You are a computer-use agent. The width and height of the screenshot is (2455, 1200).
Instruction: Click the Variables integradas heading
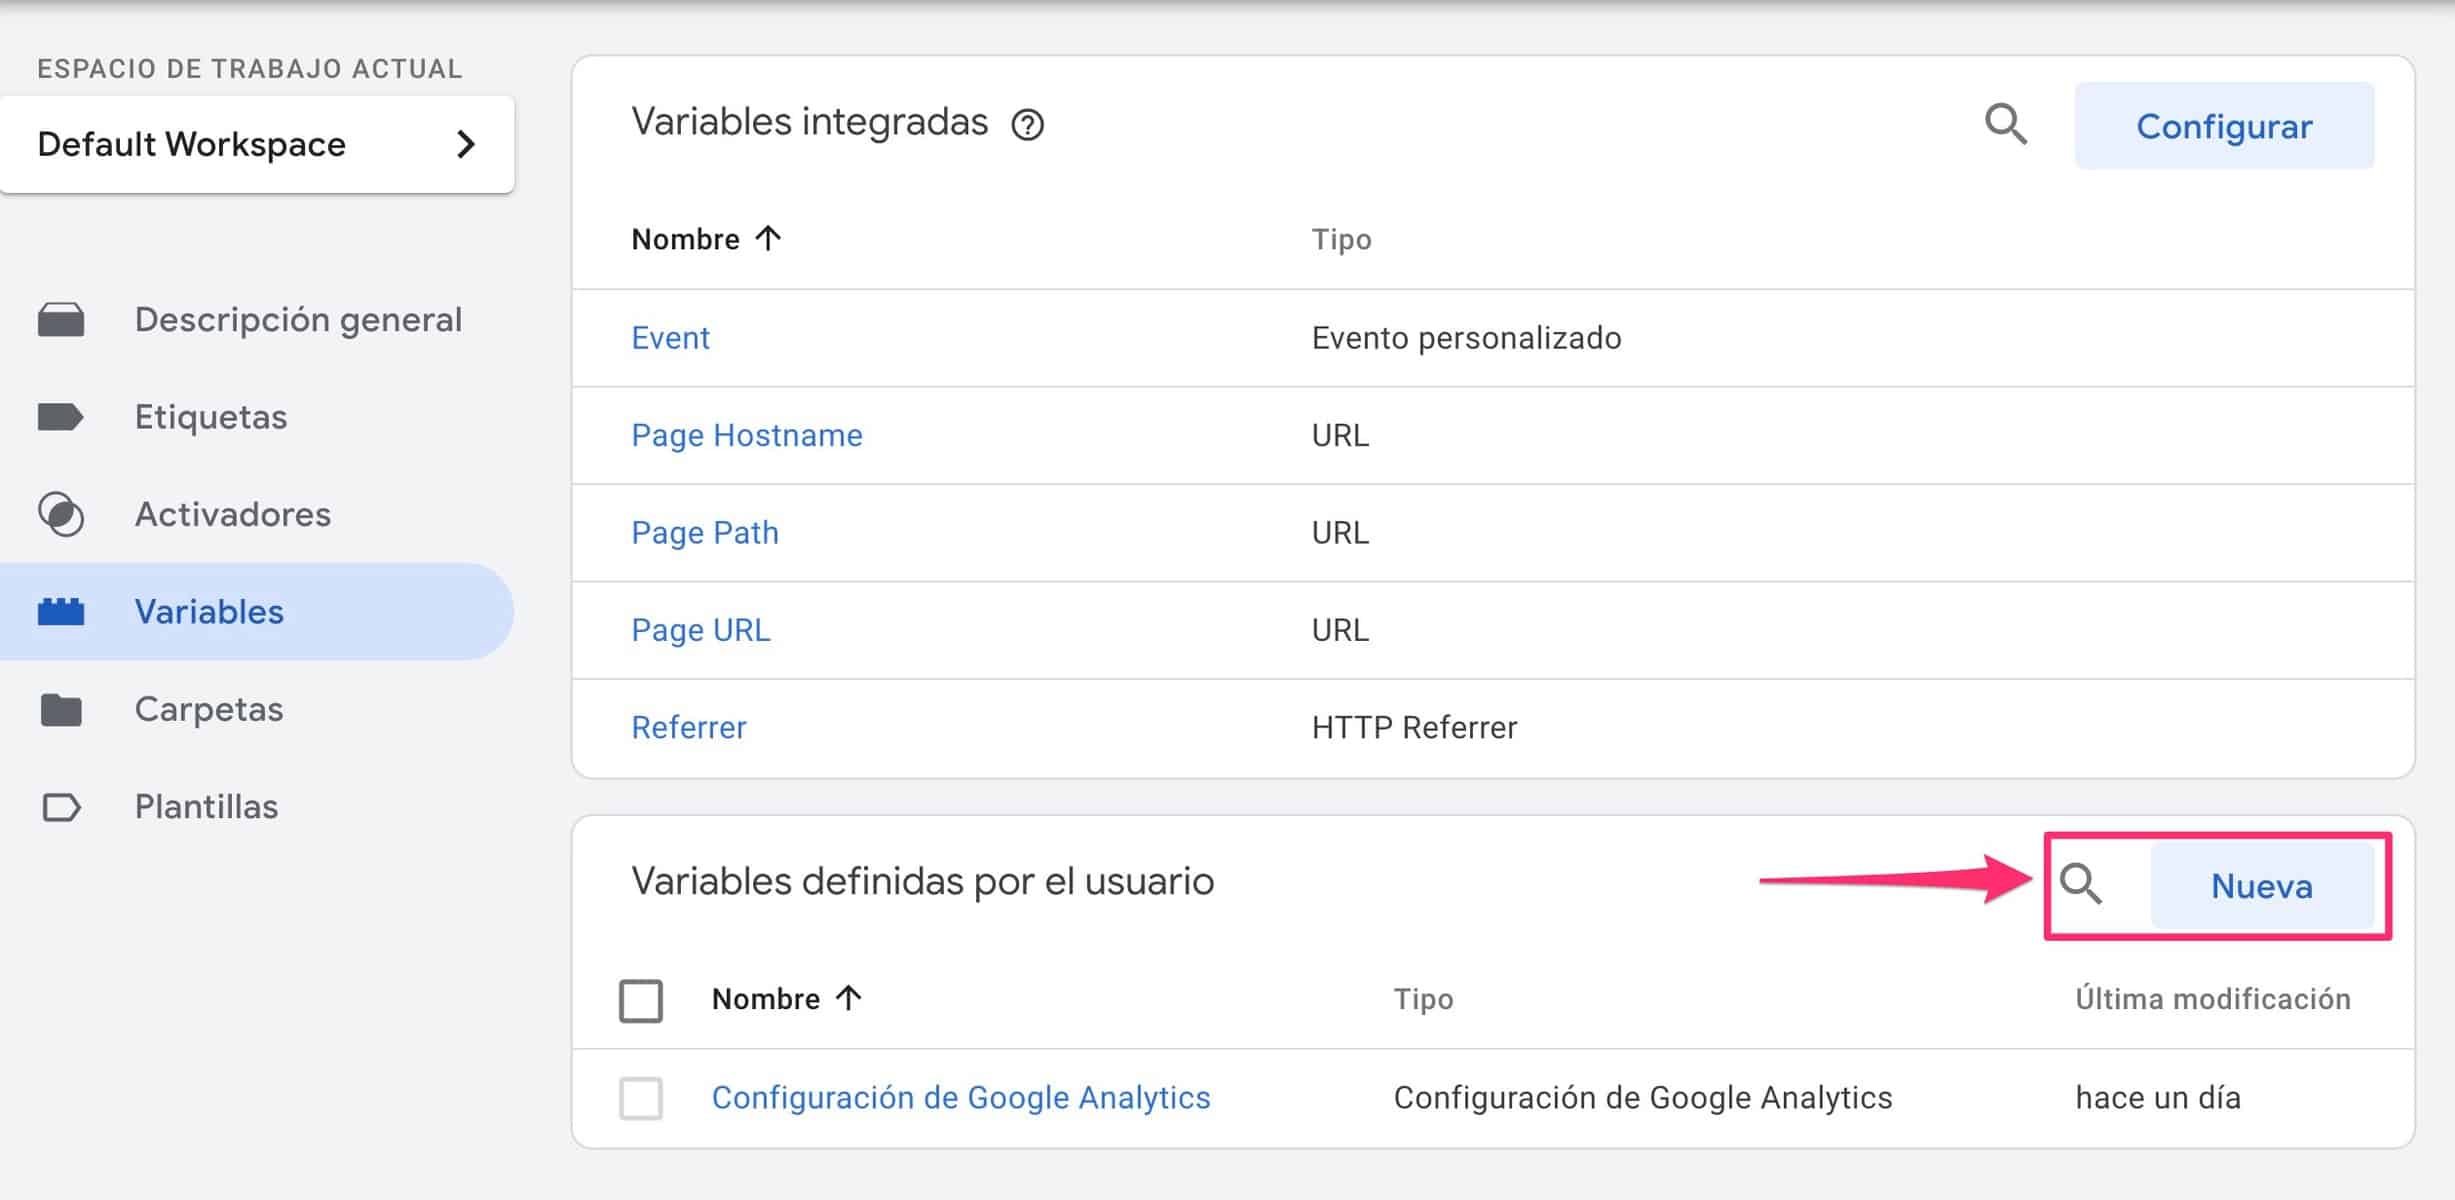(x=809, y=122)
